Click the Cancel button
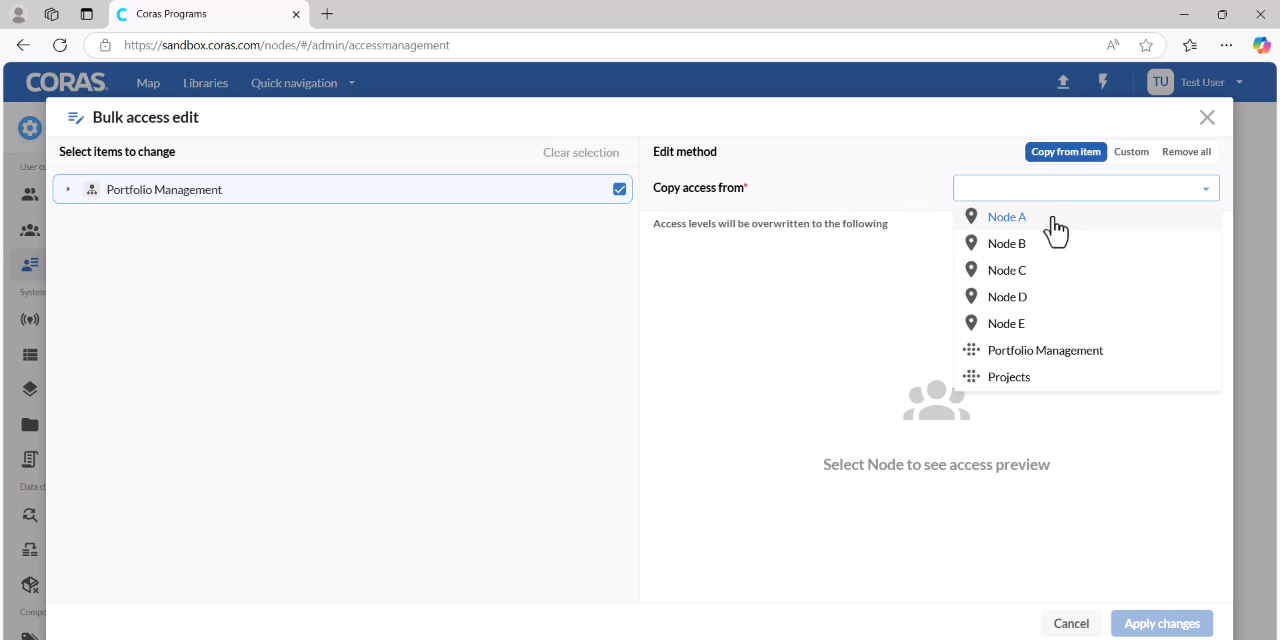This screenshot has width=1280, height=640. (x=1071, y=623)
